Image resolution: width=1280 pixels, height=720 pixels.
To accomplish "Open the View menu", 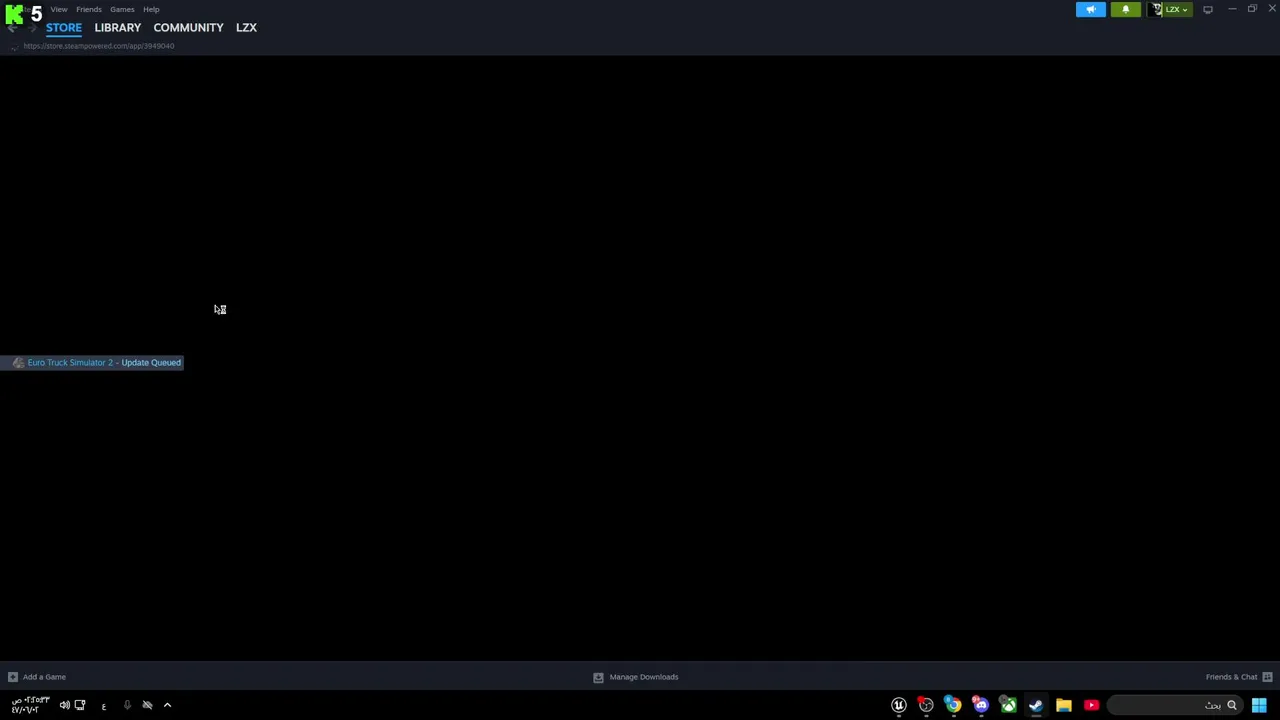I will [x=59, y=9].
